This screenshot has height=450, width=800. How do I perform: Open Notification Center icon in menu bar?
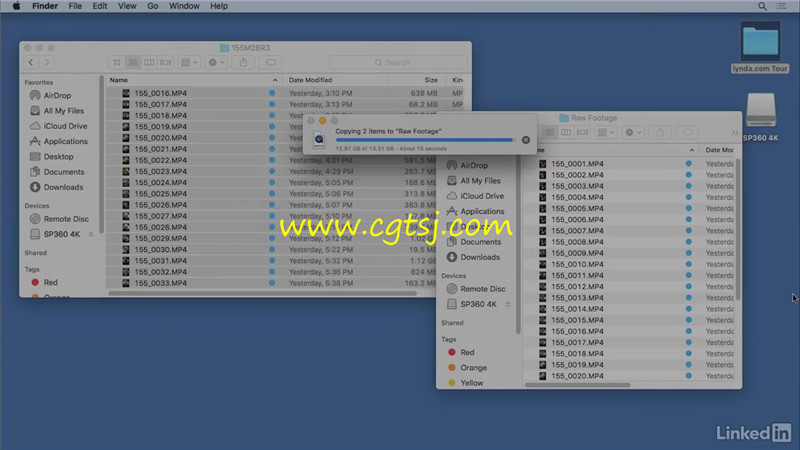tap(781, 6)
